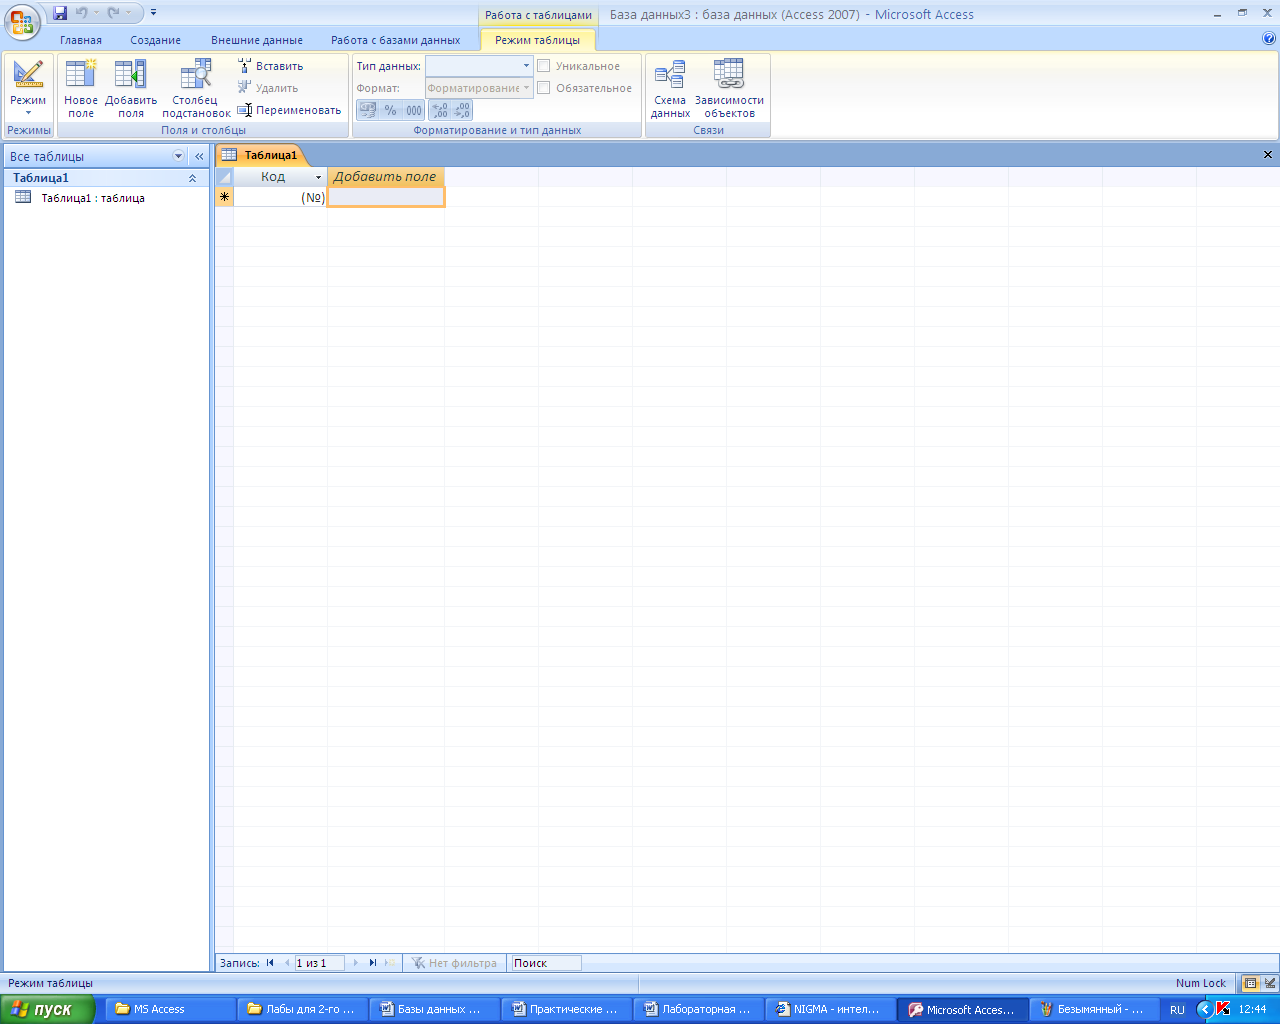This screenshot has height=1024, width=1280.
Task: Click the пуск Start button
Action: coord(47,1009)
